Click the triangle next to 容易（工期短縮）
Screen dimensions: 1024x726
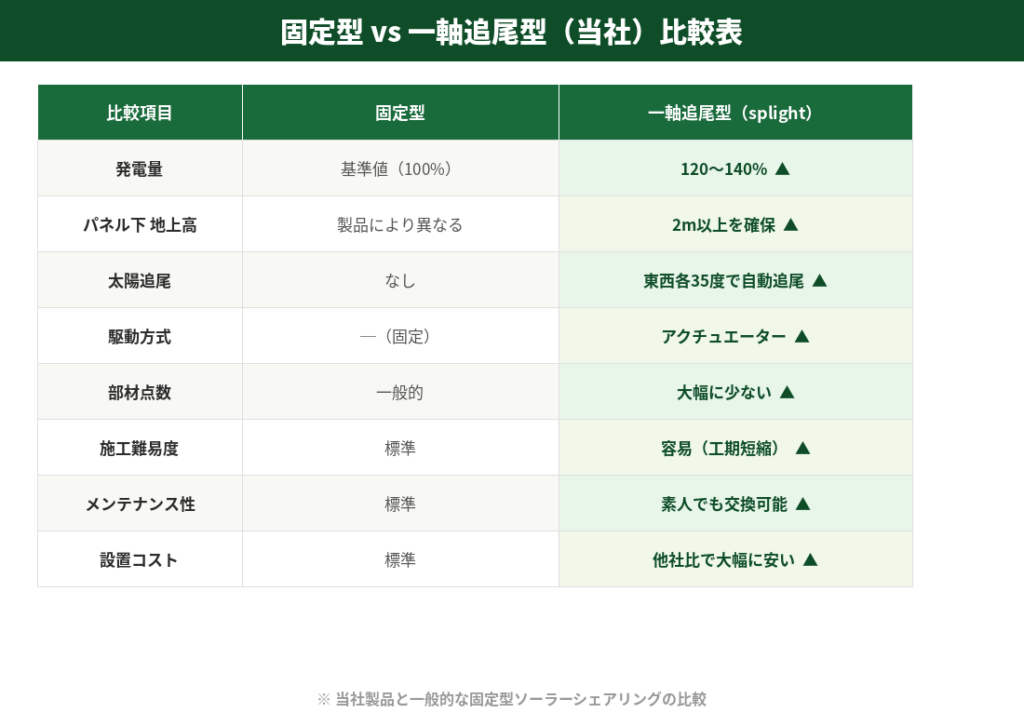click(x=802, y=449)
